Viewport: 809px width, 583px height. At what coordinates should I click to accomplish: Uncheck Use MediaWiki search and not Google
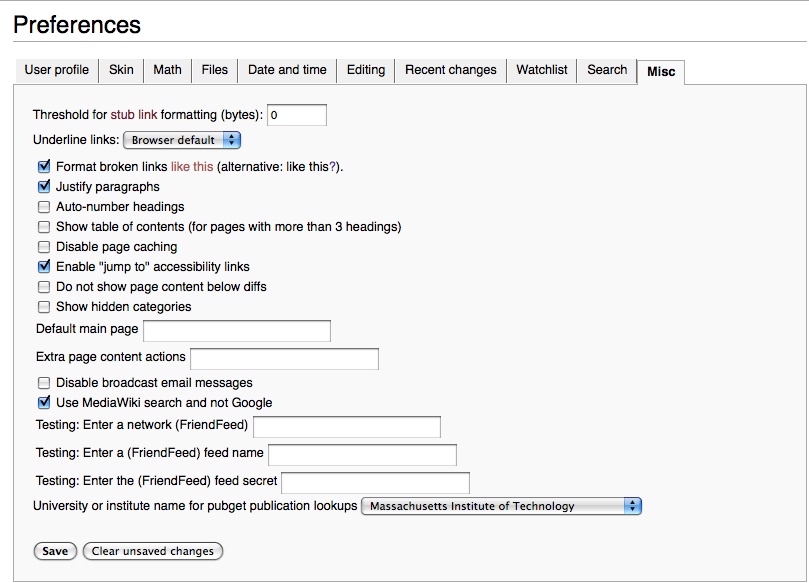(x=44, y=403)
